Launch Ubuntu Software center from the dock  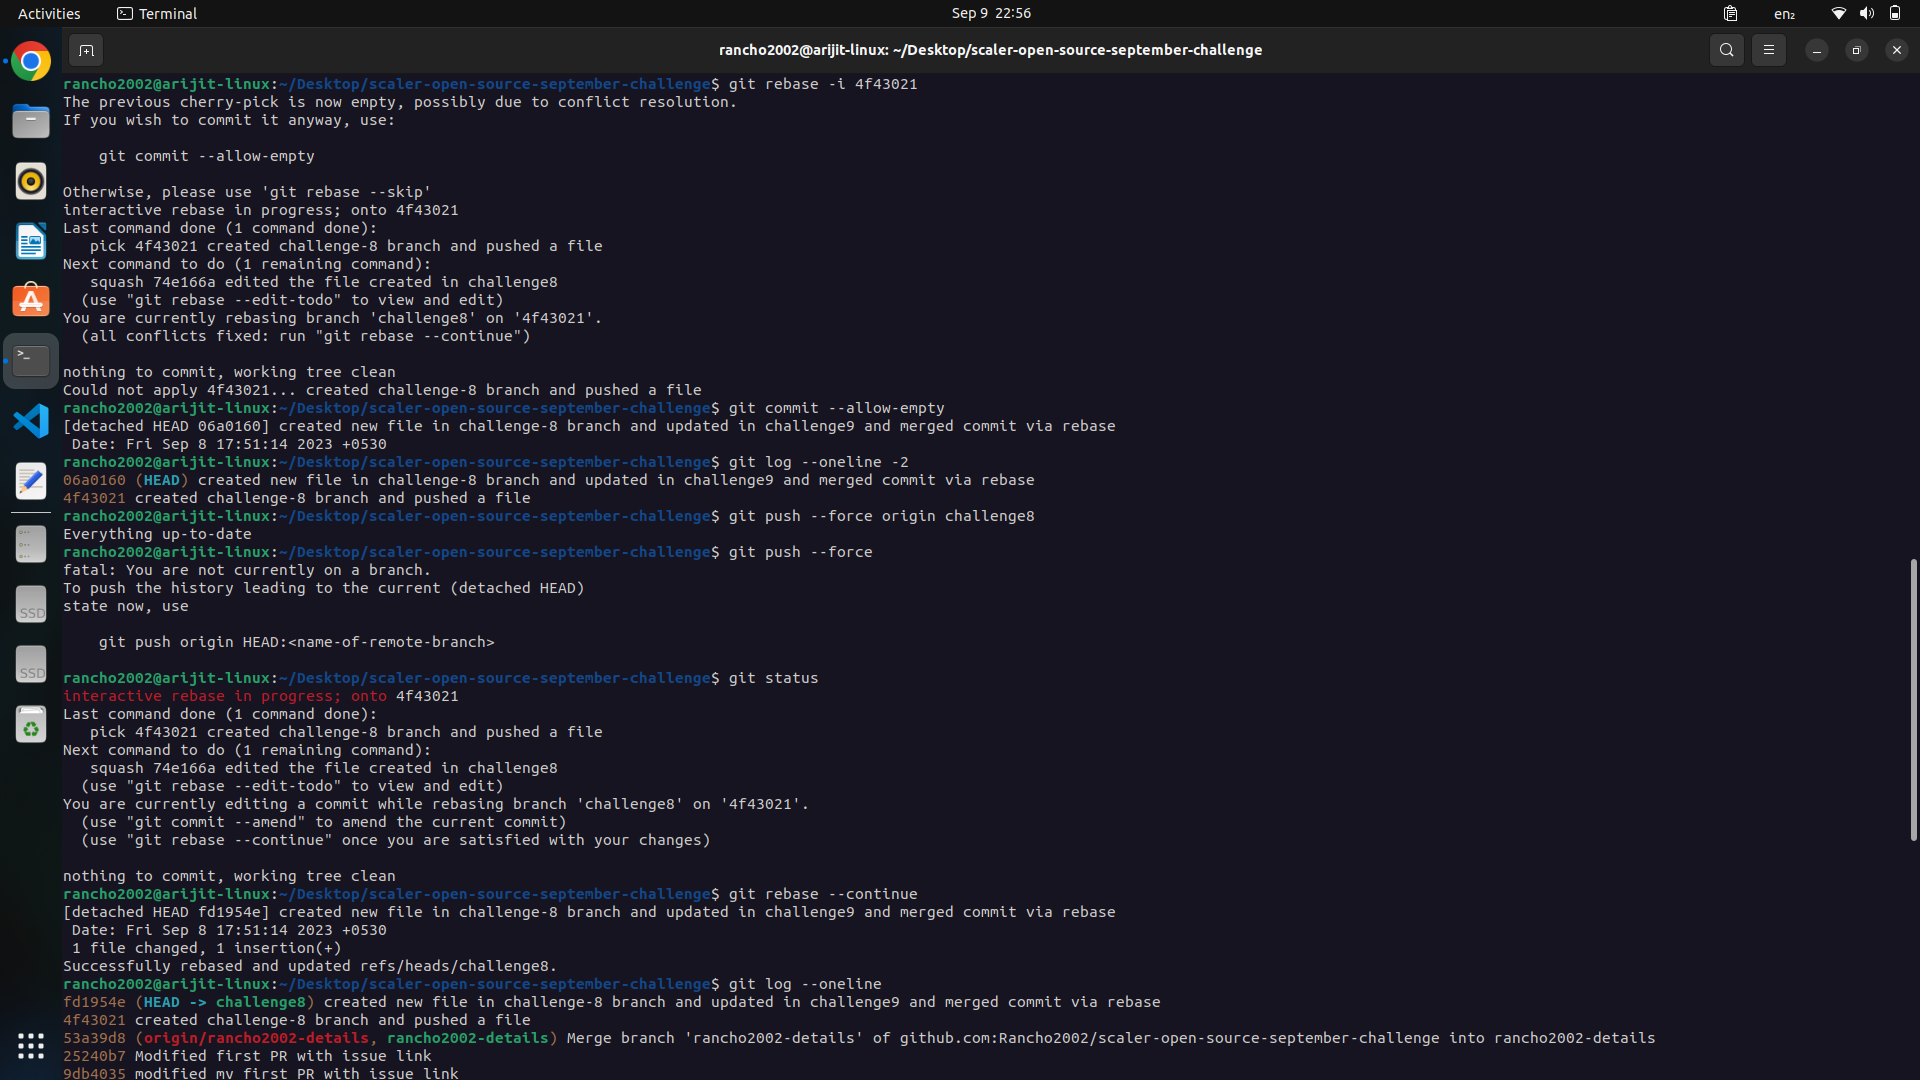tap(30, 301)
